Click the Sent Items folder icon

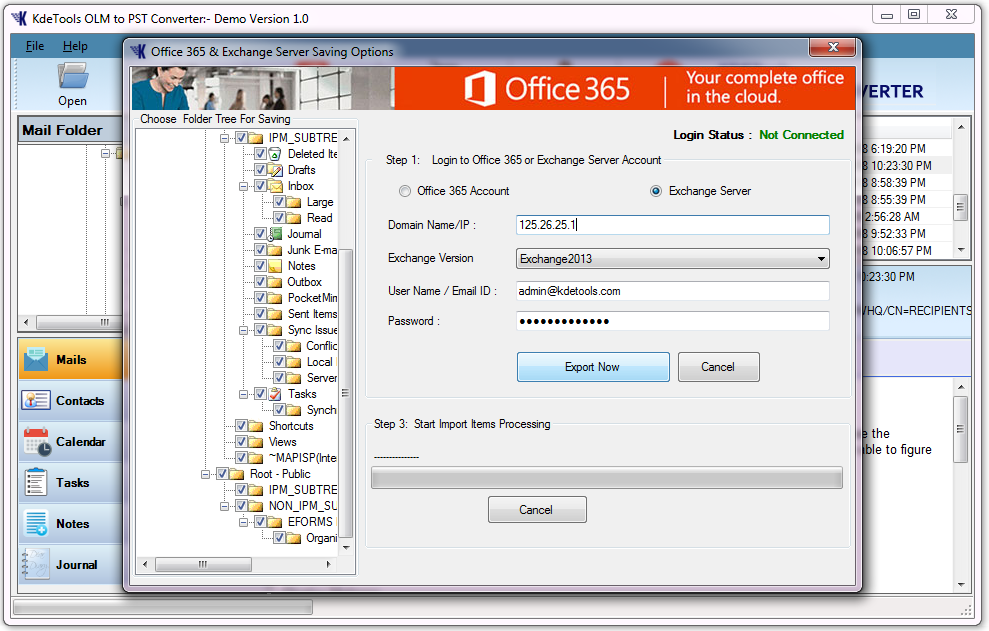click(x=275, y=314)
